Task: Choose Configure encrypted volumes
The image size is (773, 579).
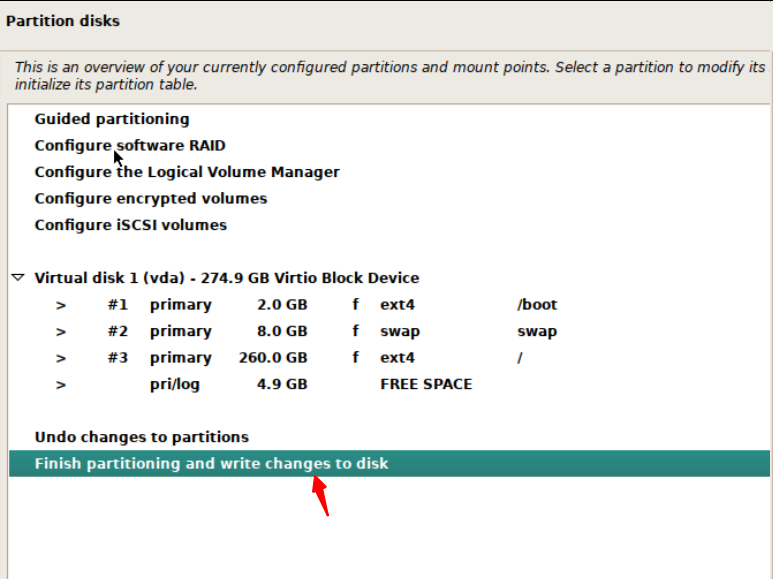Action: coord(151,198)
